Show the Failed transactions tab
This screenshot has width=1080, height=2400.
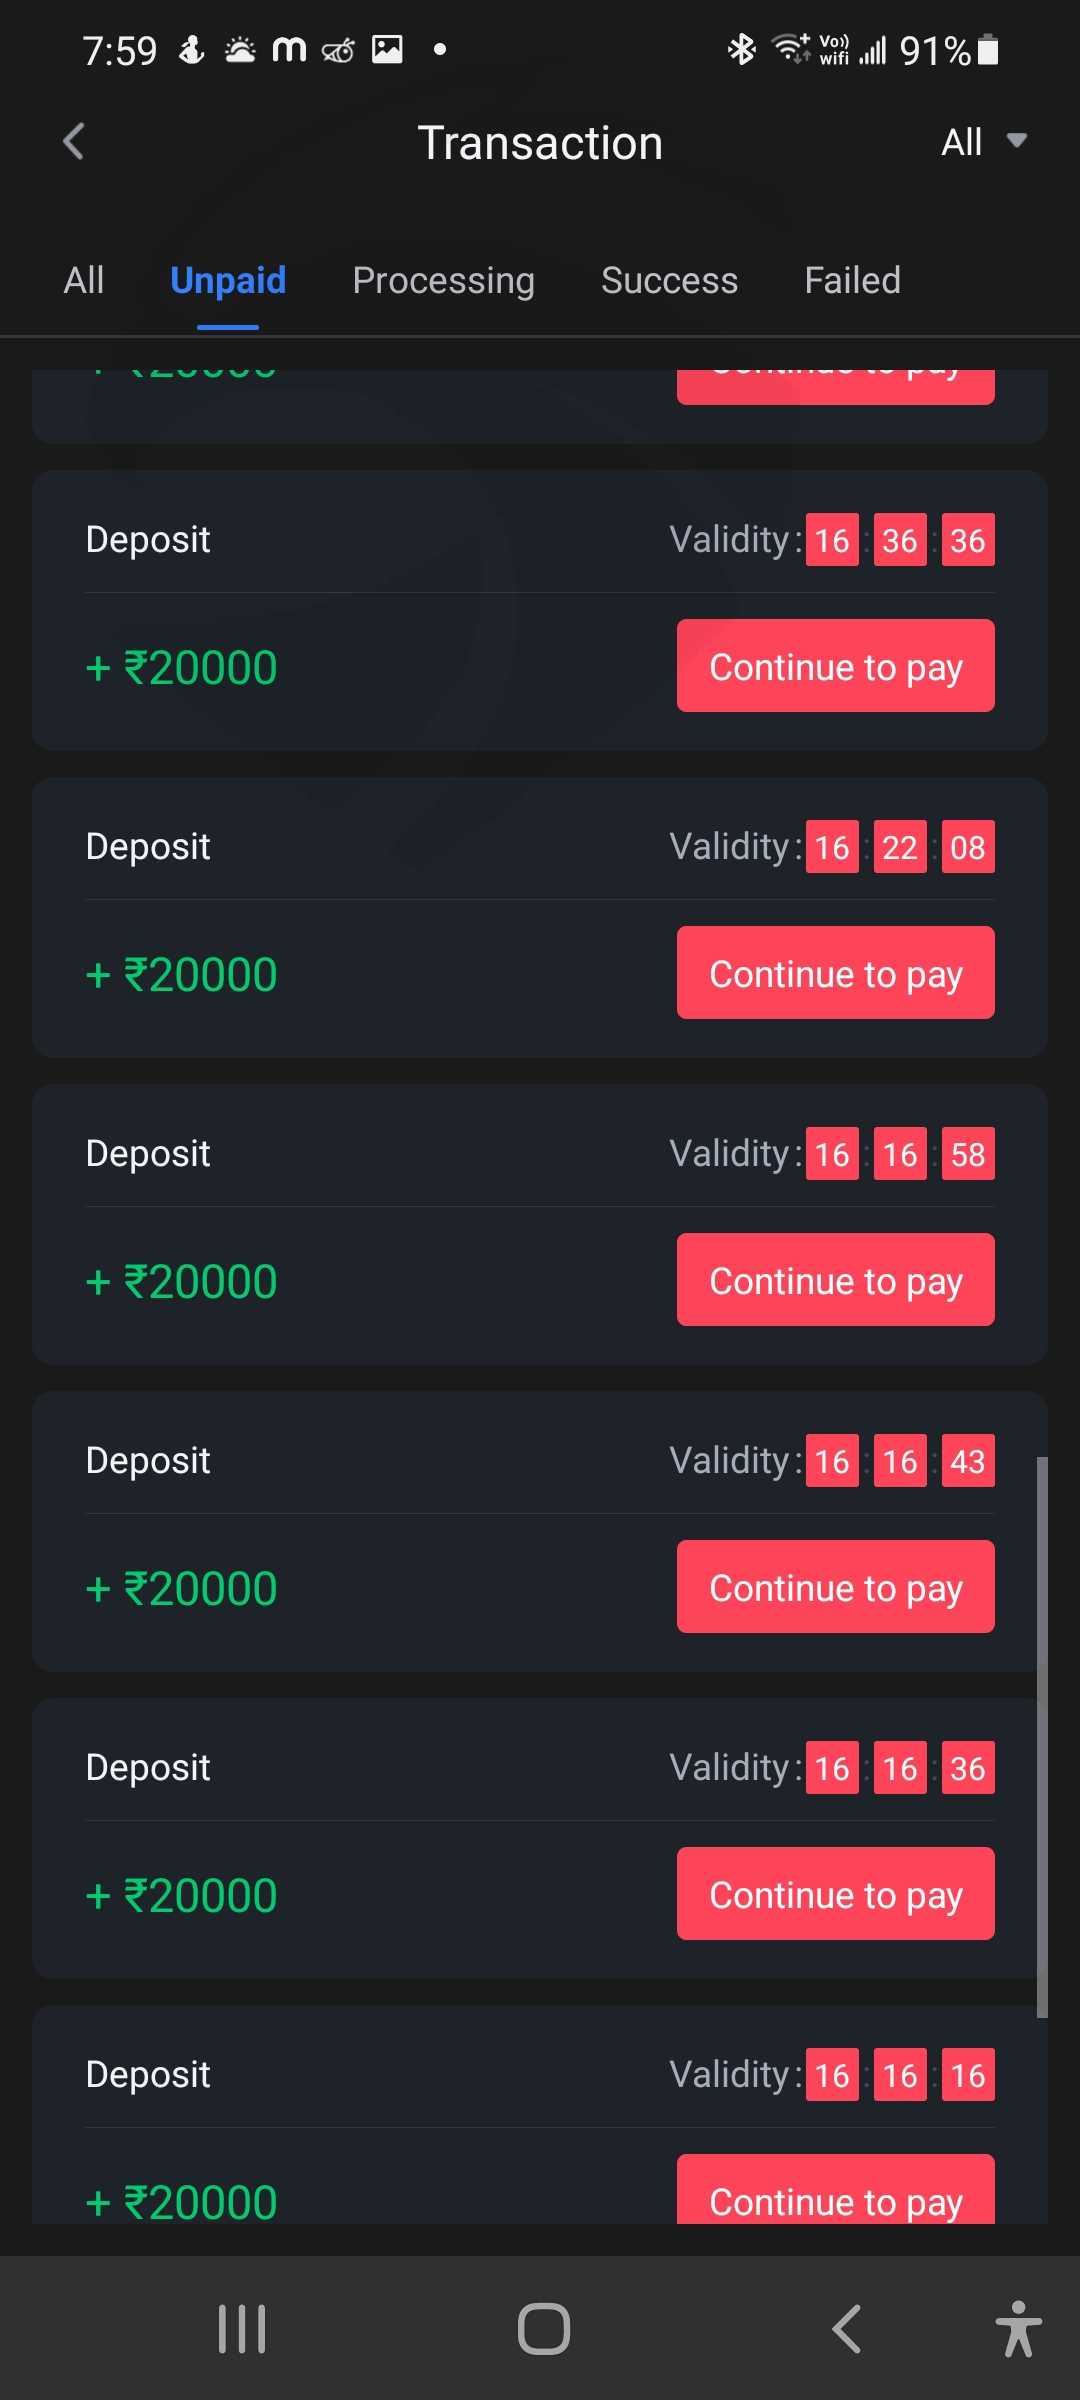point(852,281)
